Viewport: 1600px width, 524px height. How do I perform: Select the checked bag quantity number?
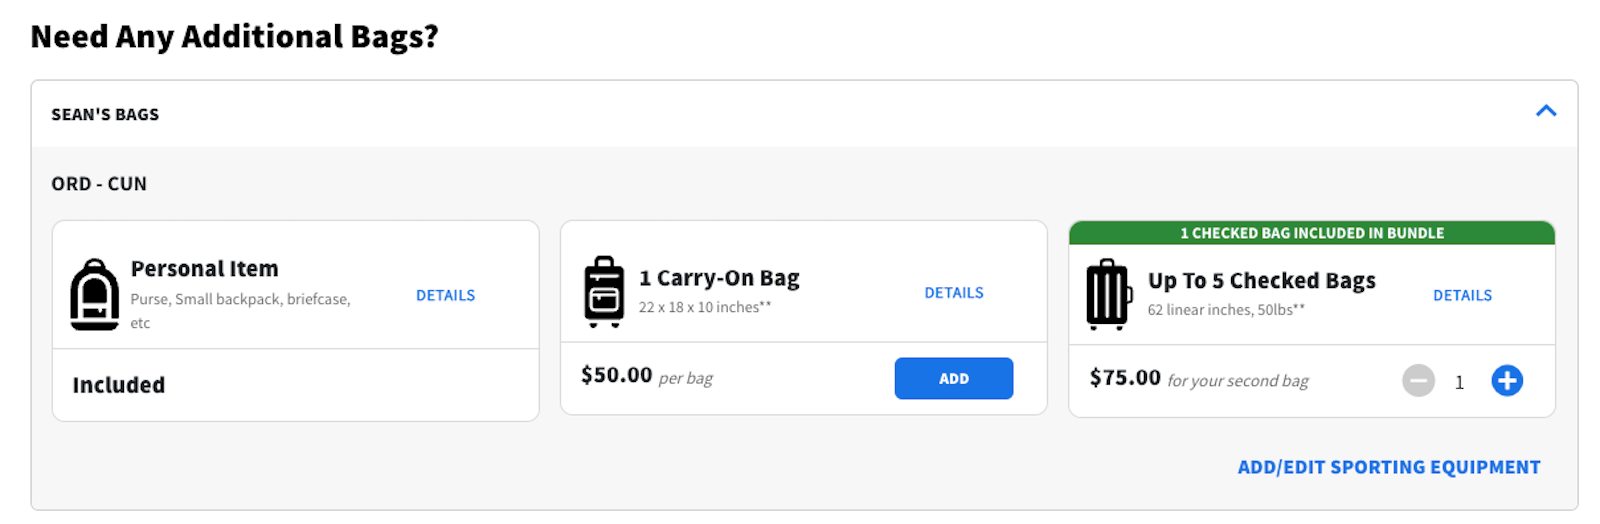(1459, 382)
